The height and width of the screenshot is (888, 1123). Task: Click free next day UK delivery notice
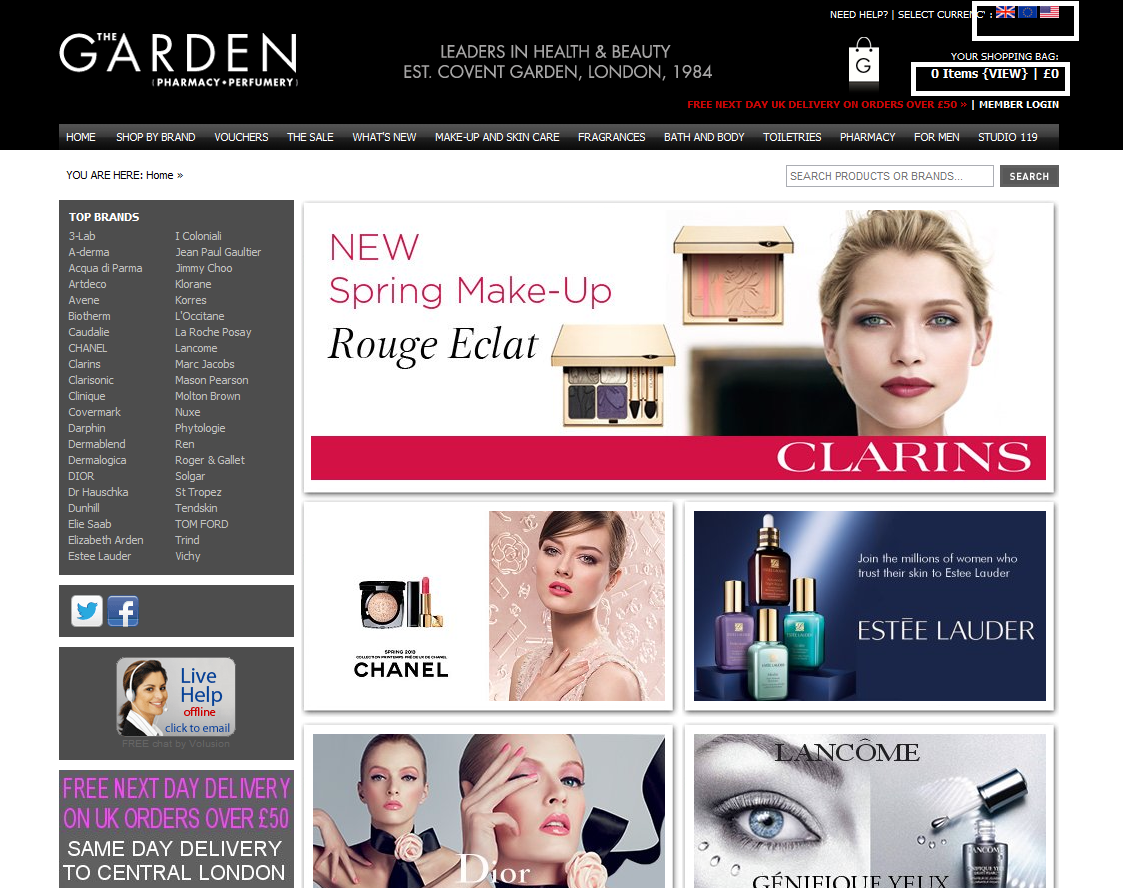coord(826,105)
